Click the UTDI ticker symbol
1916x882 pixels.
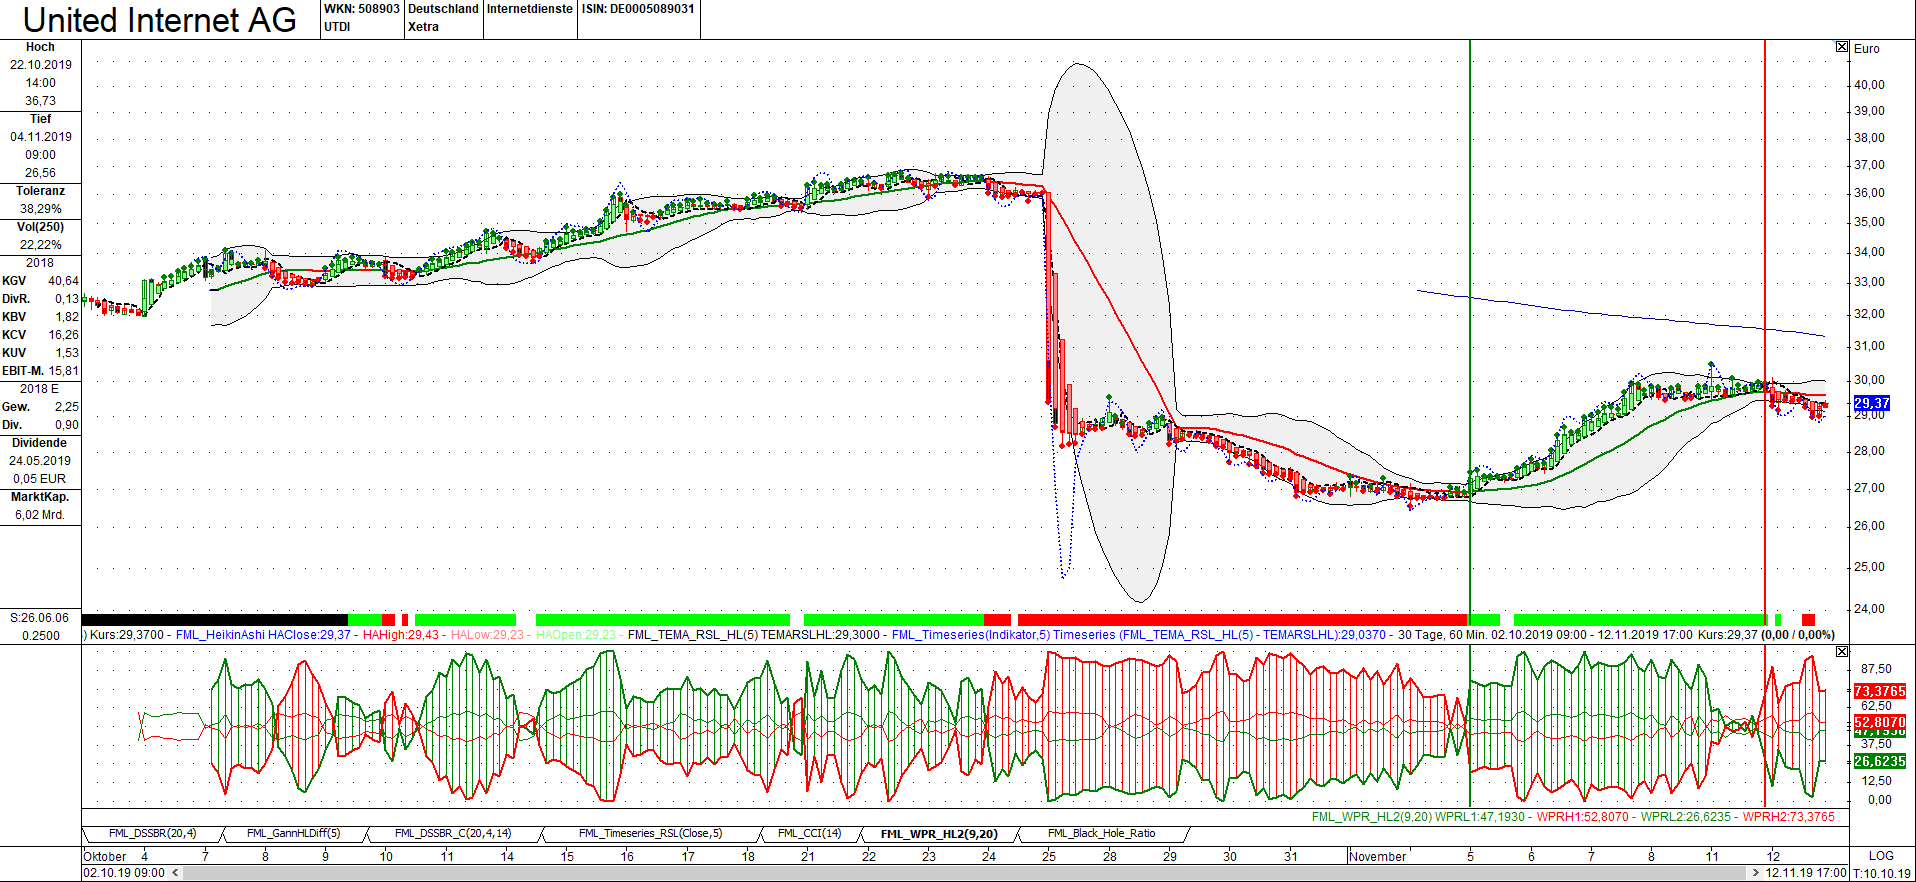[x=337, y=27]
